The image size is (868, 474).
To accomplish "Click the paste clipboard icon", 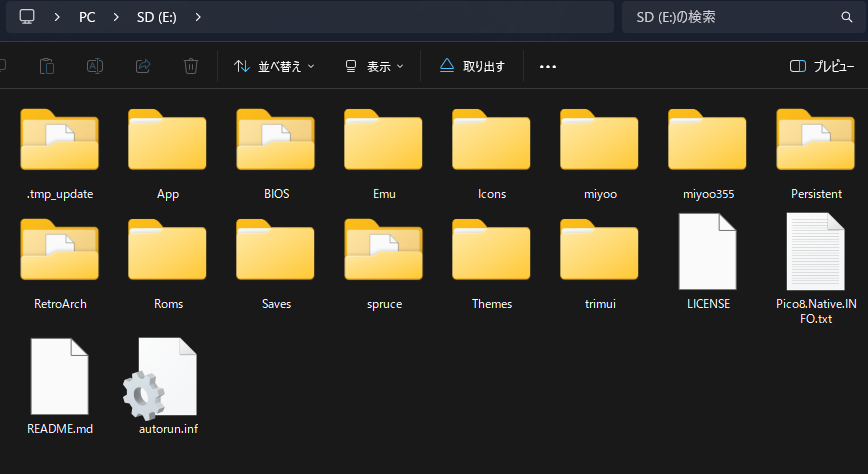I will point(47,66).
